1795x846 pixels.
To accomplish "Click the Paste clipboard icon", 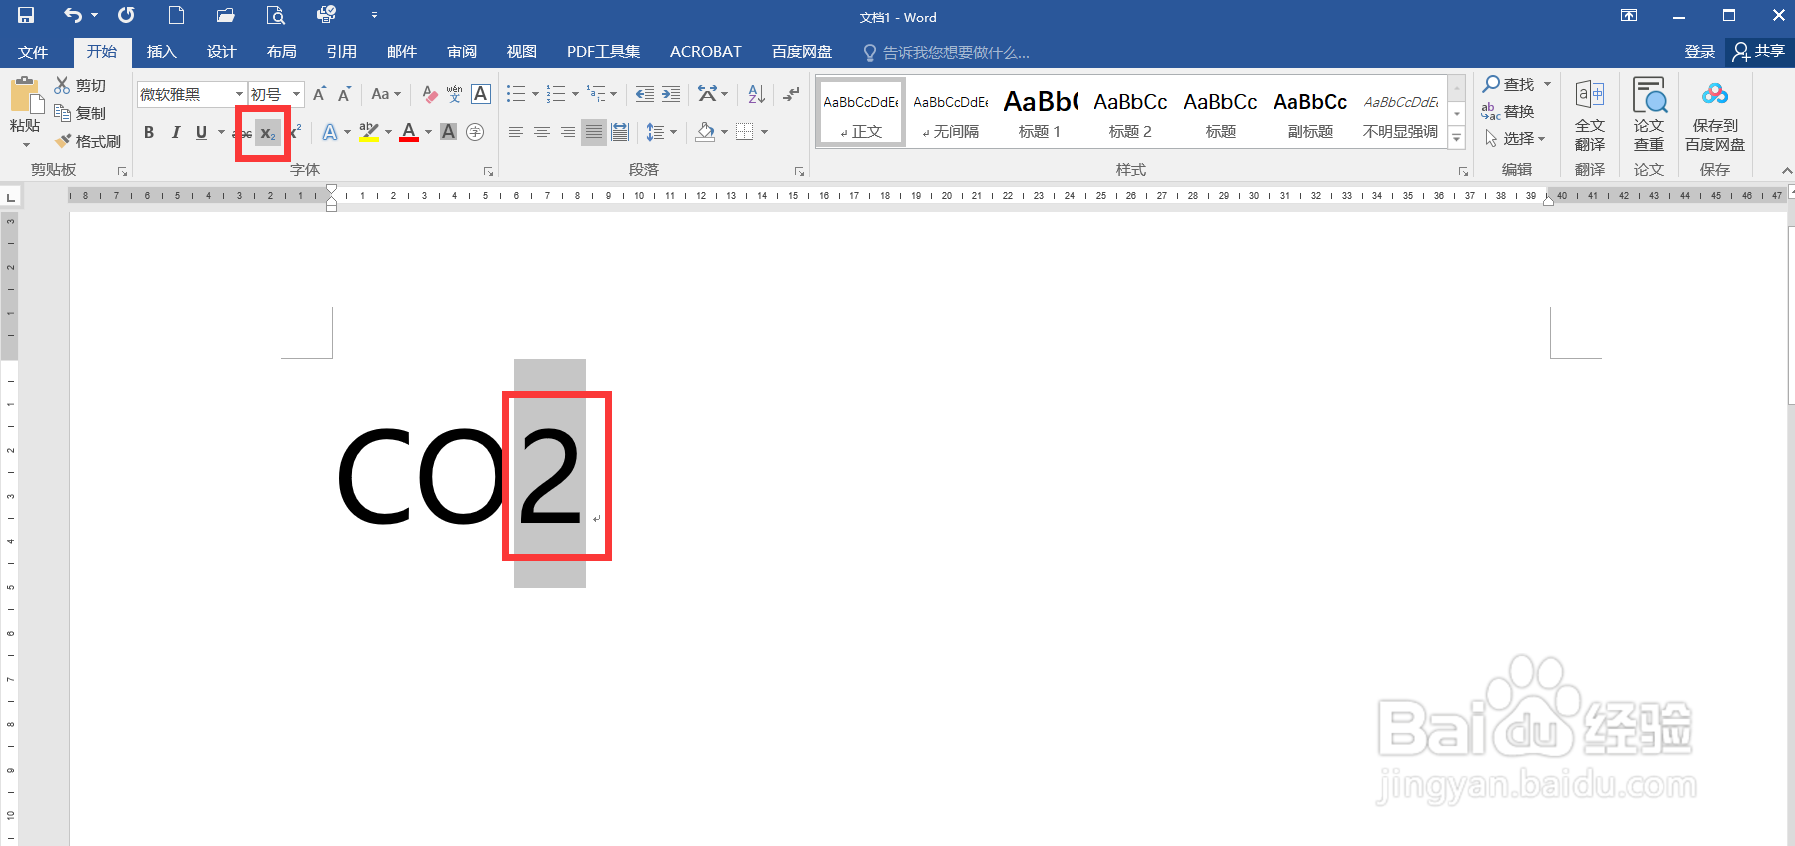I will tap(25, 97).
